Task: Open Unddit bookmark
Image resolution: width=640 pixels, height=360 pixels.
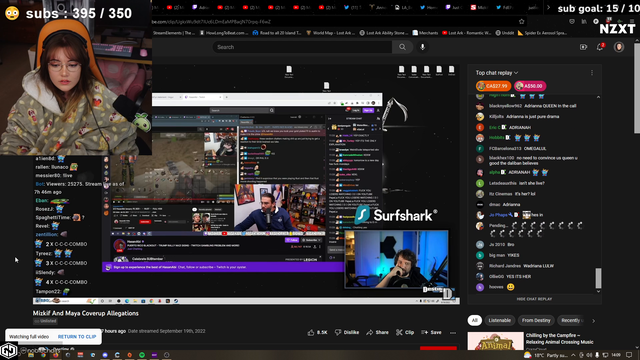Action: coord(505,33)
